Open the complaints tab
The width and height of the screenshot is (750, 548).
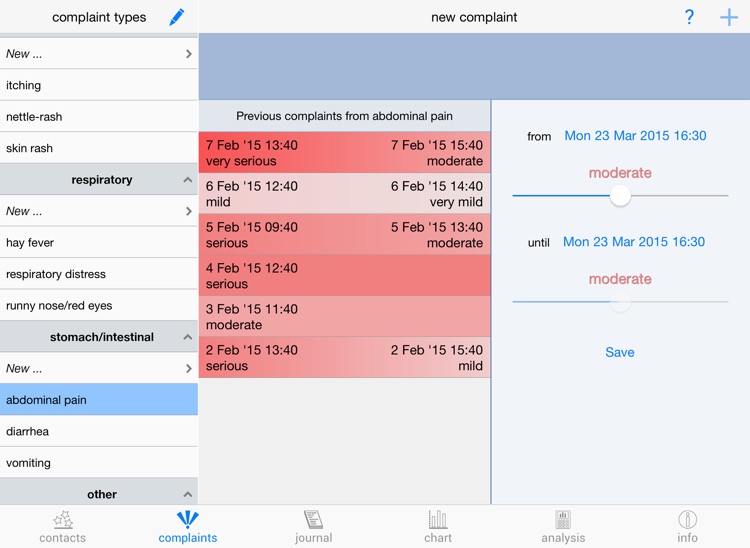coord(188,526)
